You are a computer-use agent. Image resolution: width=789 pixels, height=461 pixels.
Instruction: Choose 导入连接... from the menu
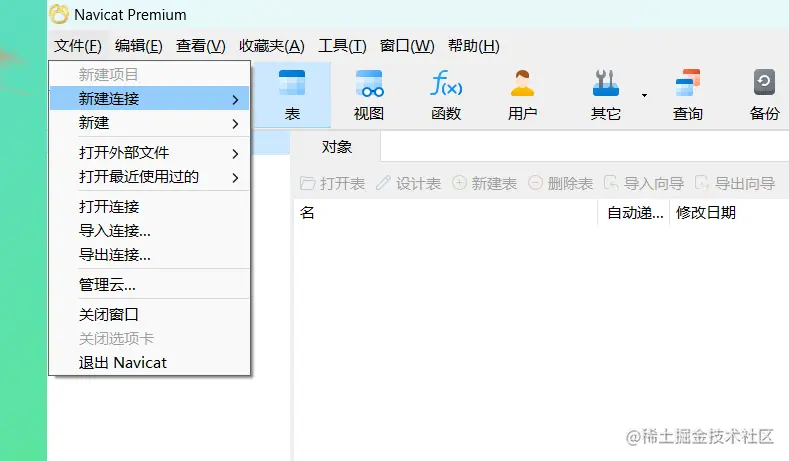[150, 230]
